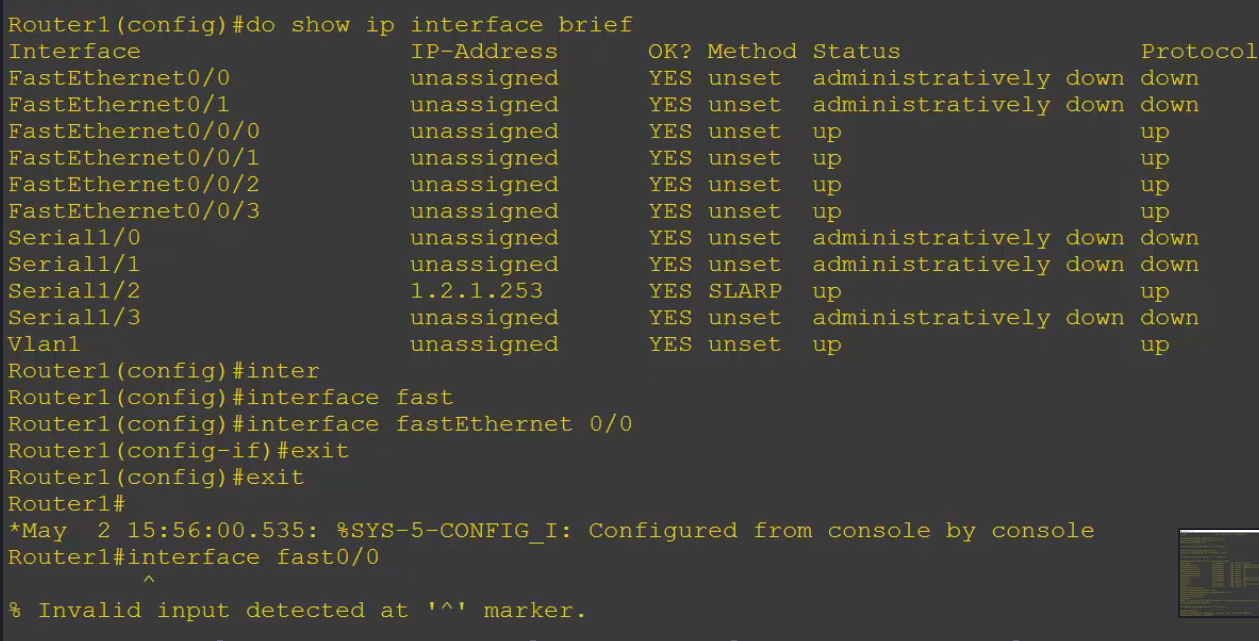The image size is (1259, 641).
Task: Click the 'Router1(config-if)#exit' line
Action: coord(178,451)
